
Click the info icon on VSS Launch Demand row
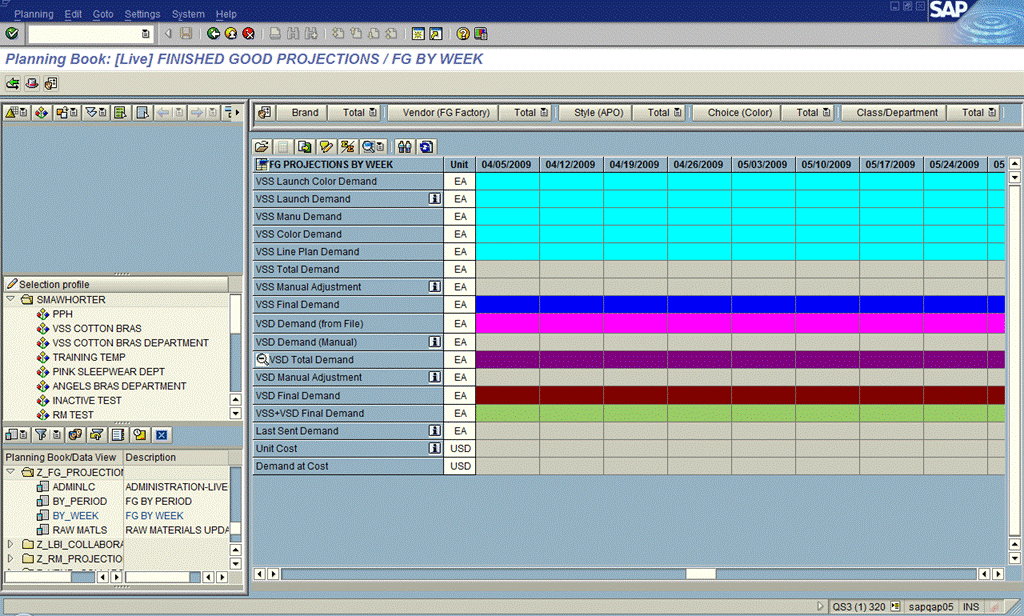tap(434, 199)
